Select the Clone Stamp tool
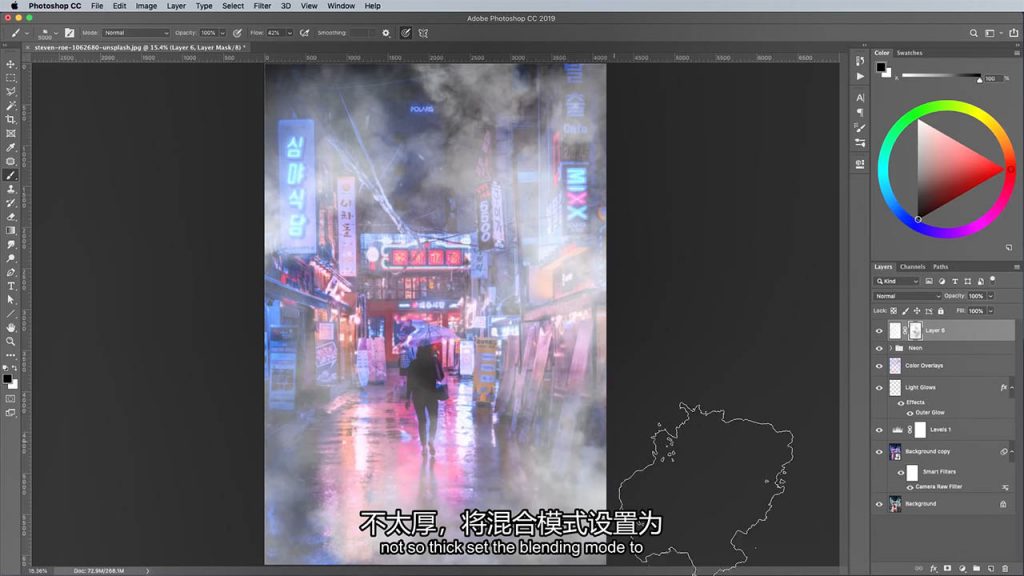Image resolution: width=1024 pixels, height=576 pixels. pyautogui.click(x=10, y=189)
